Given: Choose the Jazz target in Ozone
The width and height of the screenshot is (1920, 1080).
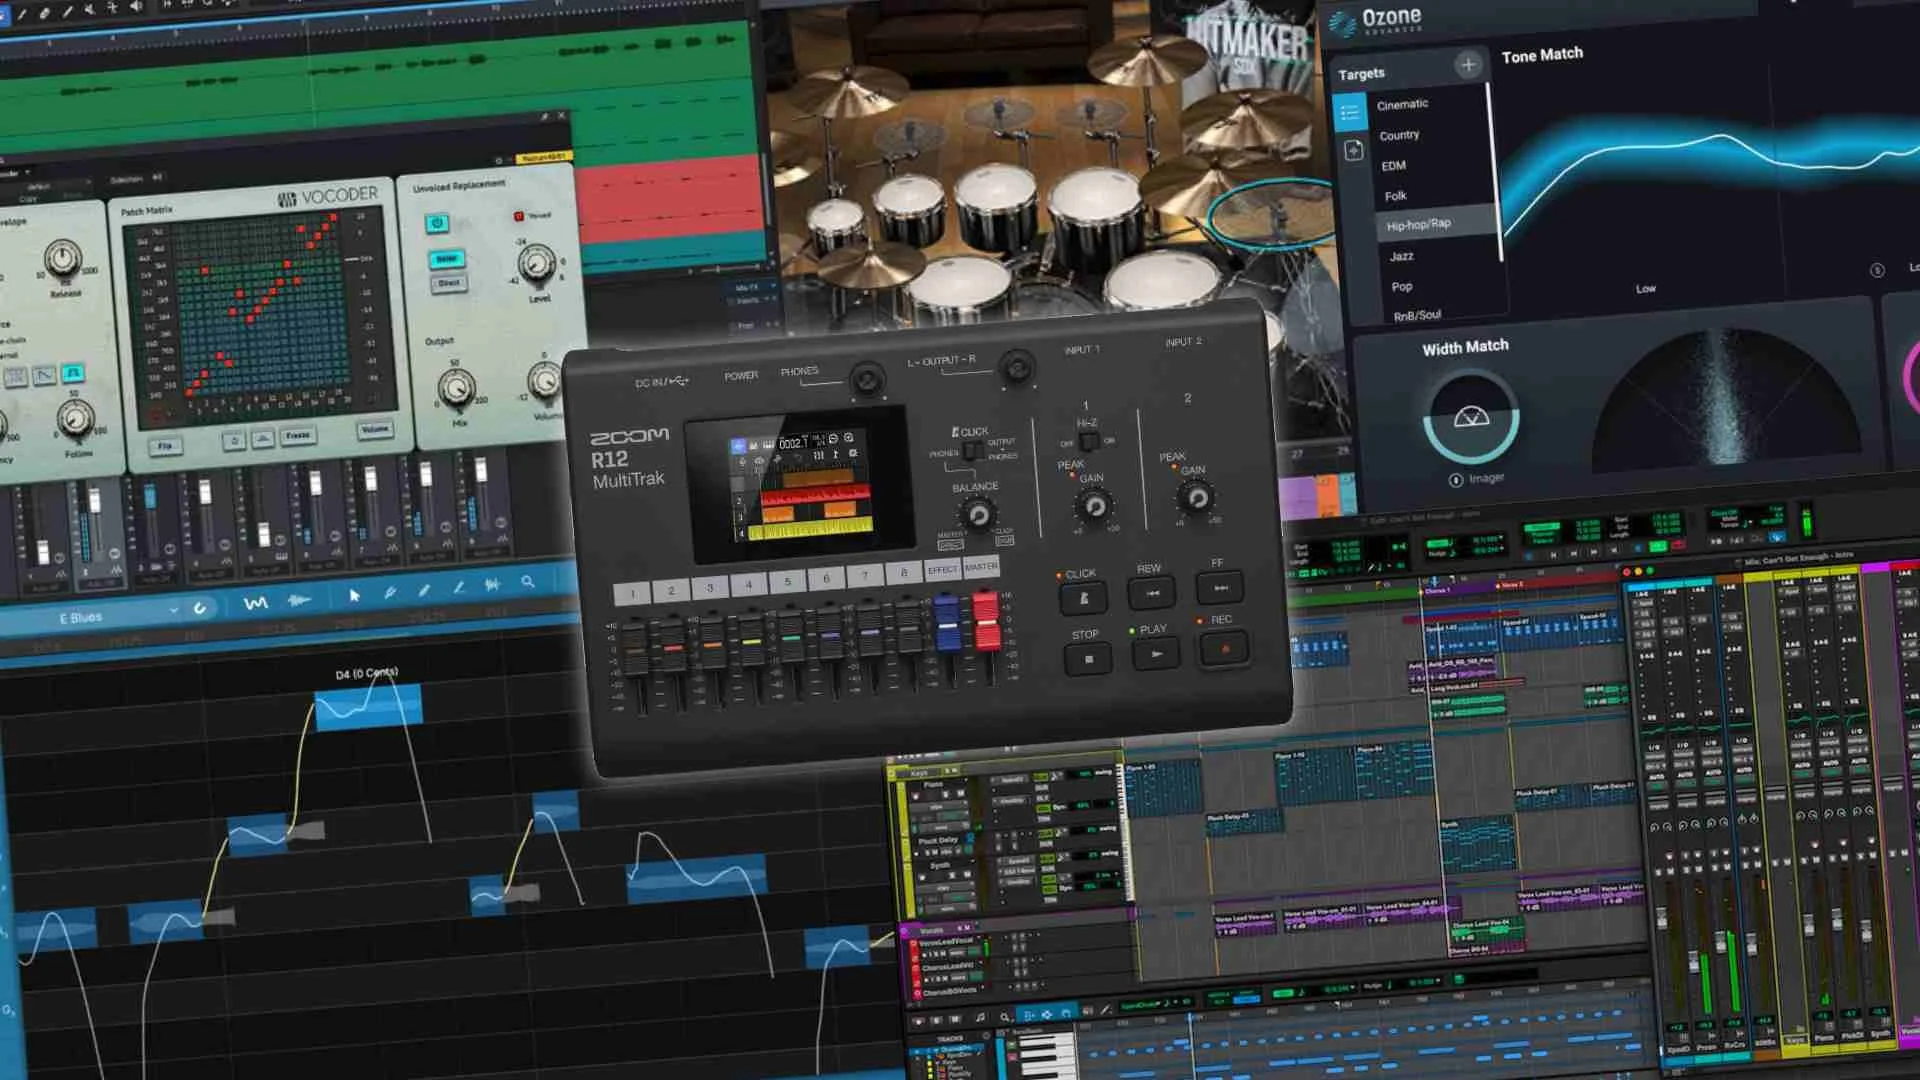Looking at the screenshot, I should pos(1401,256).
